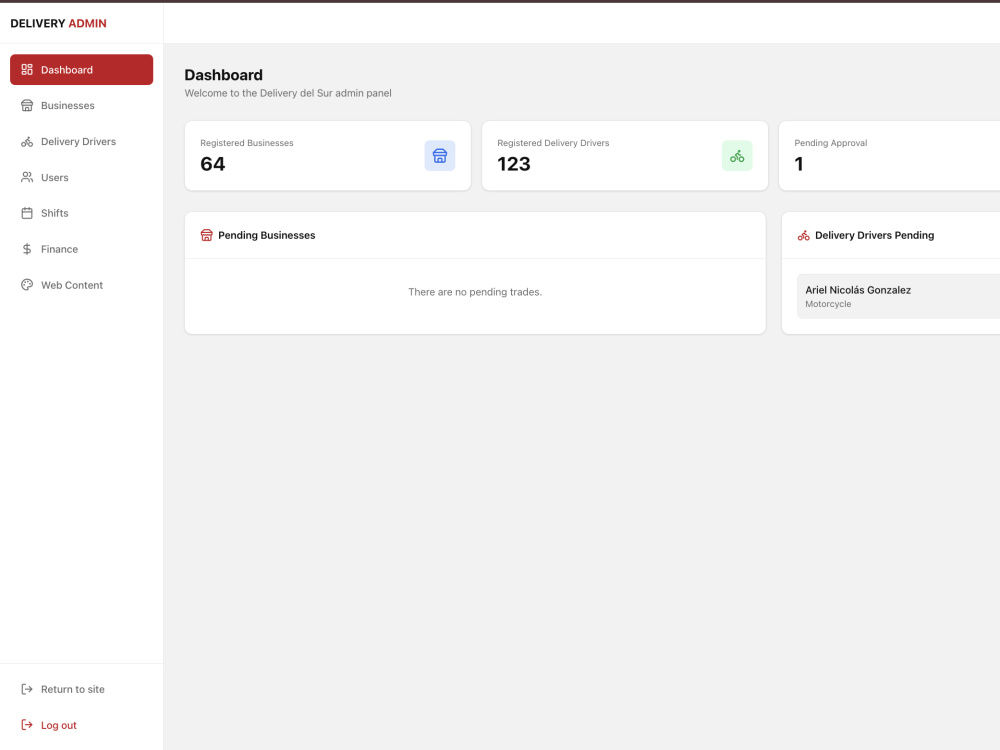Click the Pending Approval count 1
Viewport: 1000px width, 750px height.
click(798, 164)
